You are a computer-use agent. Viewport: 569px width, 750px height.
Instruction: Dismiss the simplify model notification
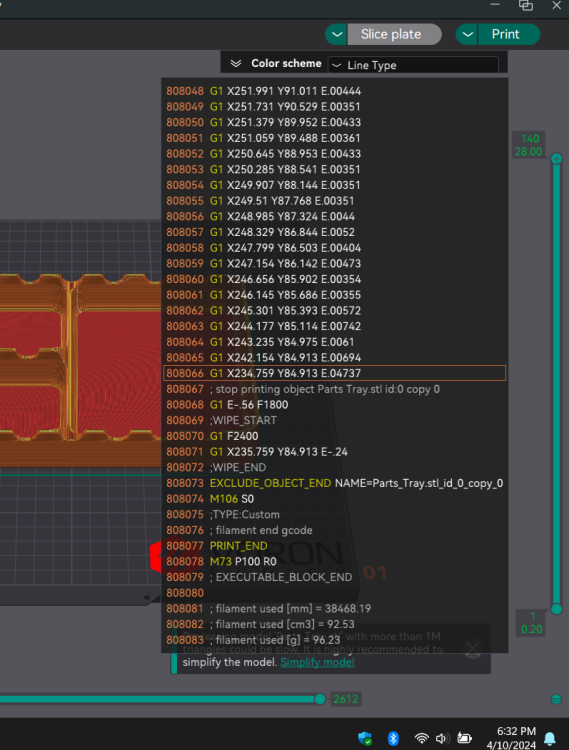(x=472, y=649)
